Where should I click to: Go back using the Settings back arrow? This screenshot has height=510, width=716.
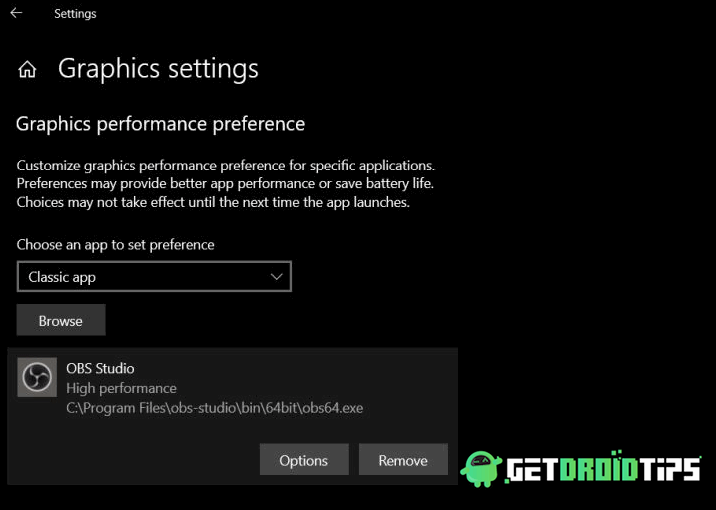[16, 13]
